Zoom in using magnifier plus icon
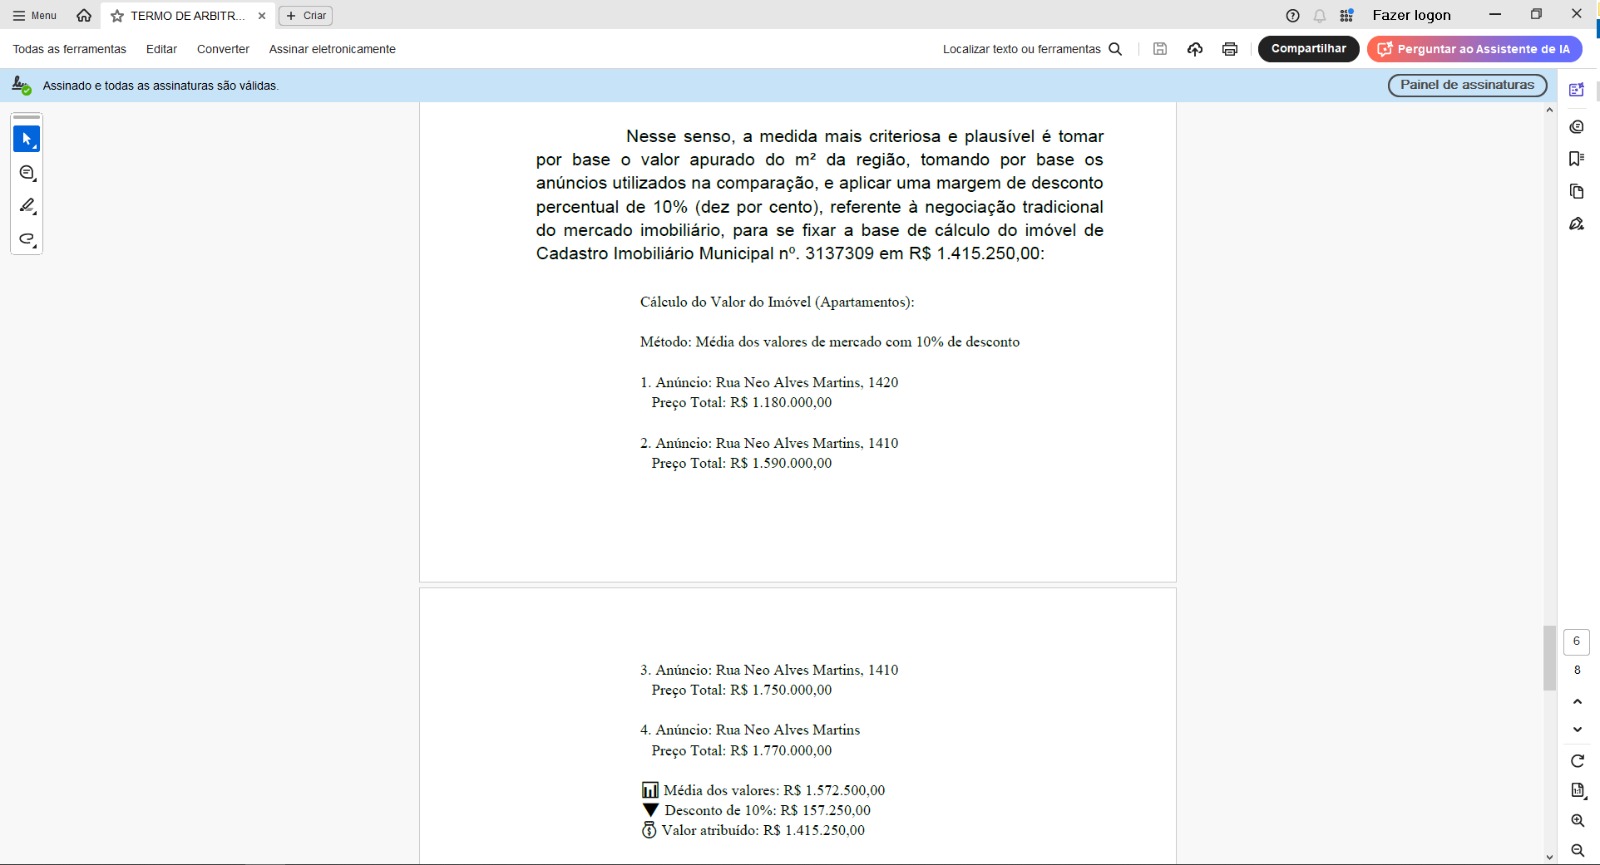Image resolution: width=1600 pixels, height=865 pixels. (x=1577, y=821)
